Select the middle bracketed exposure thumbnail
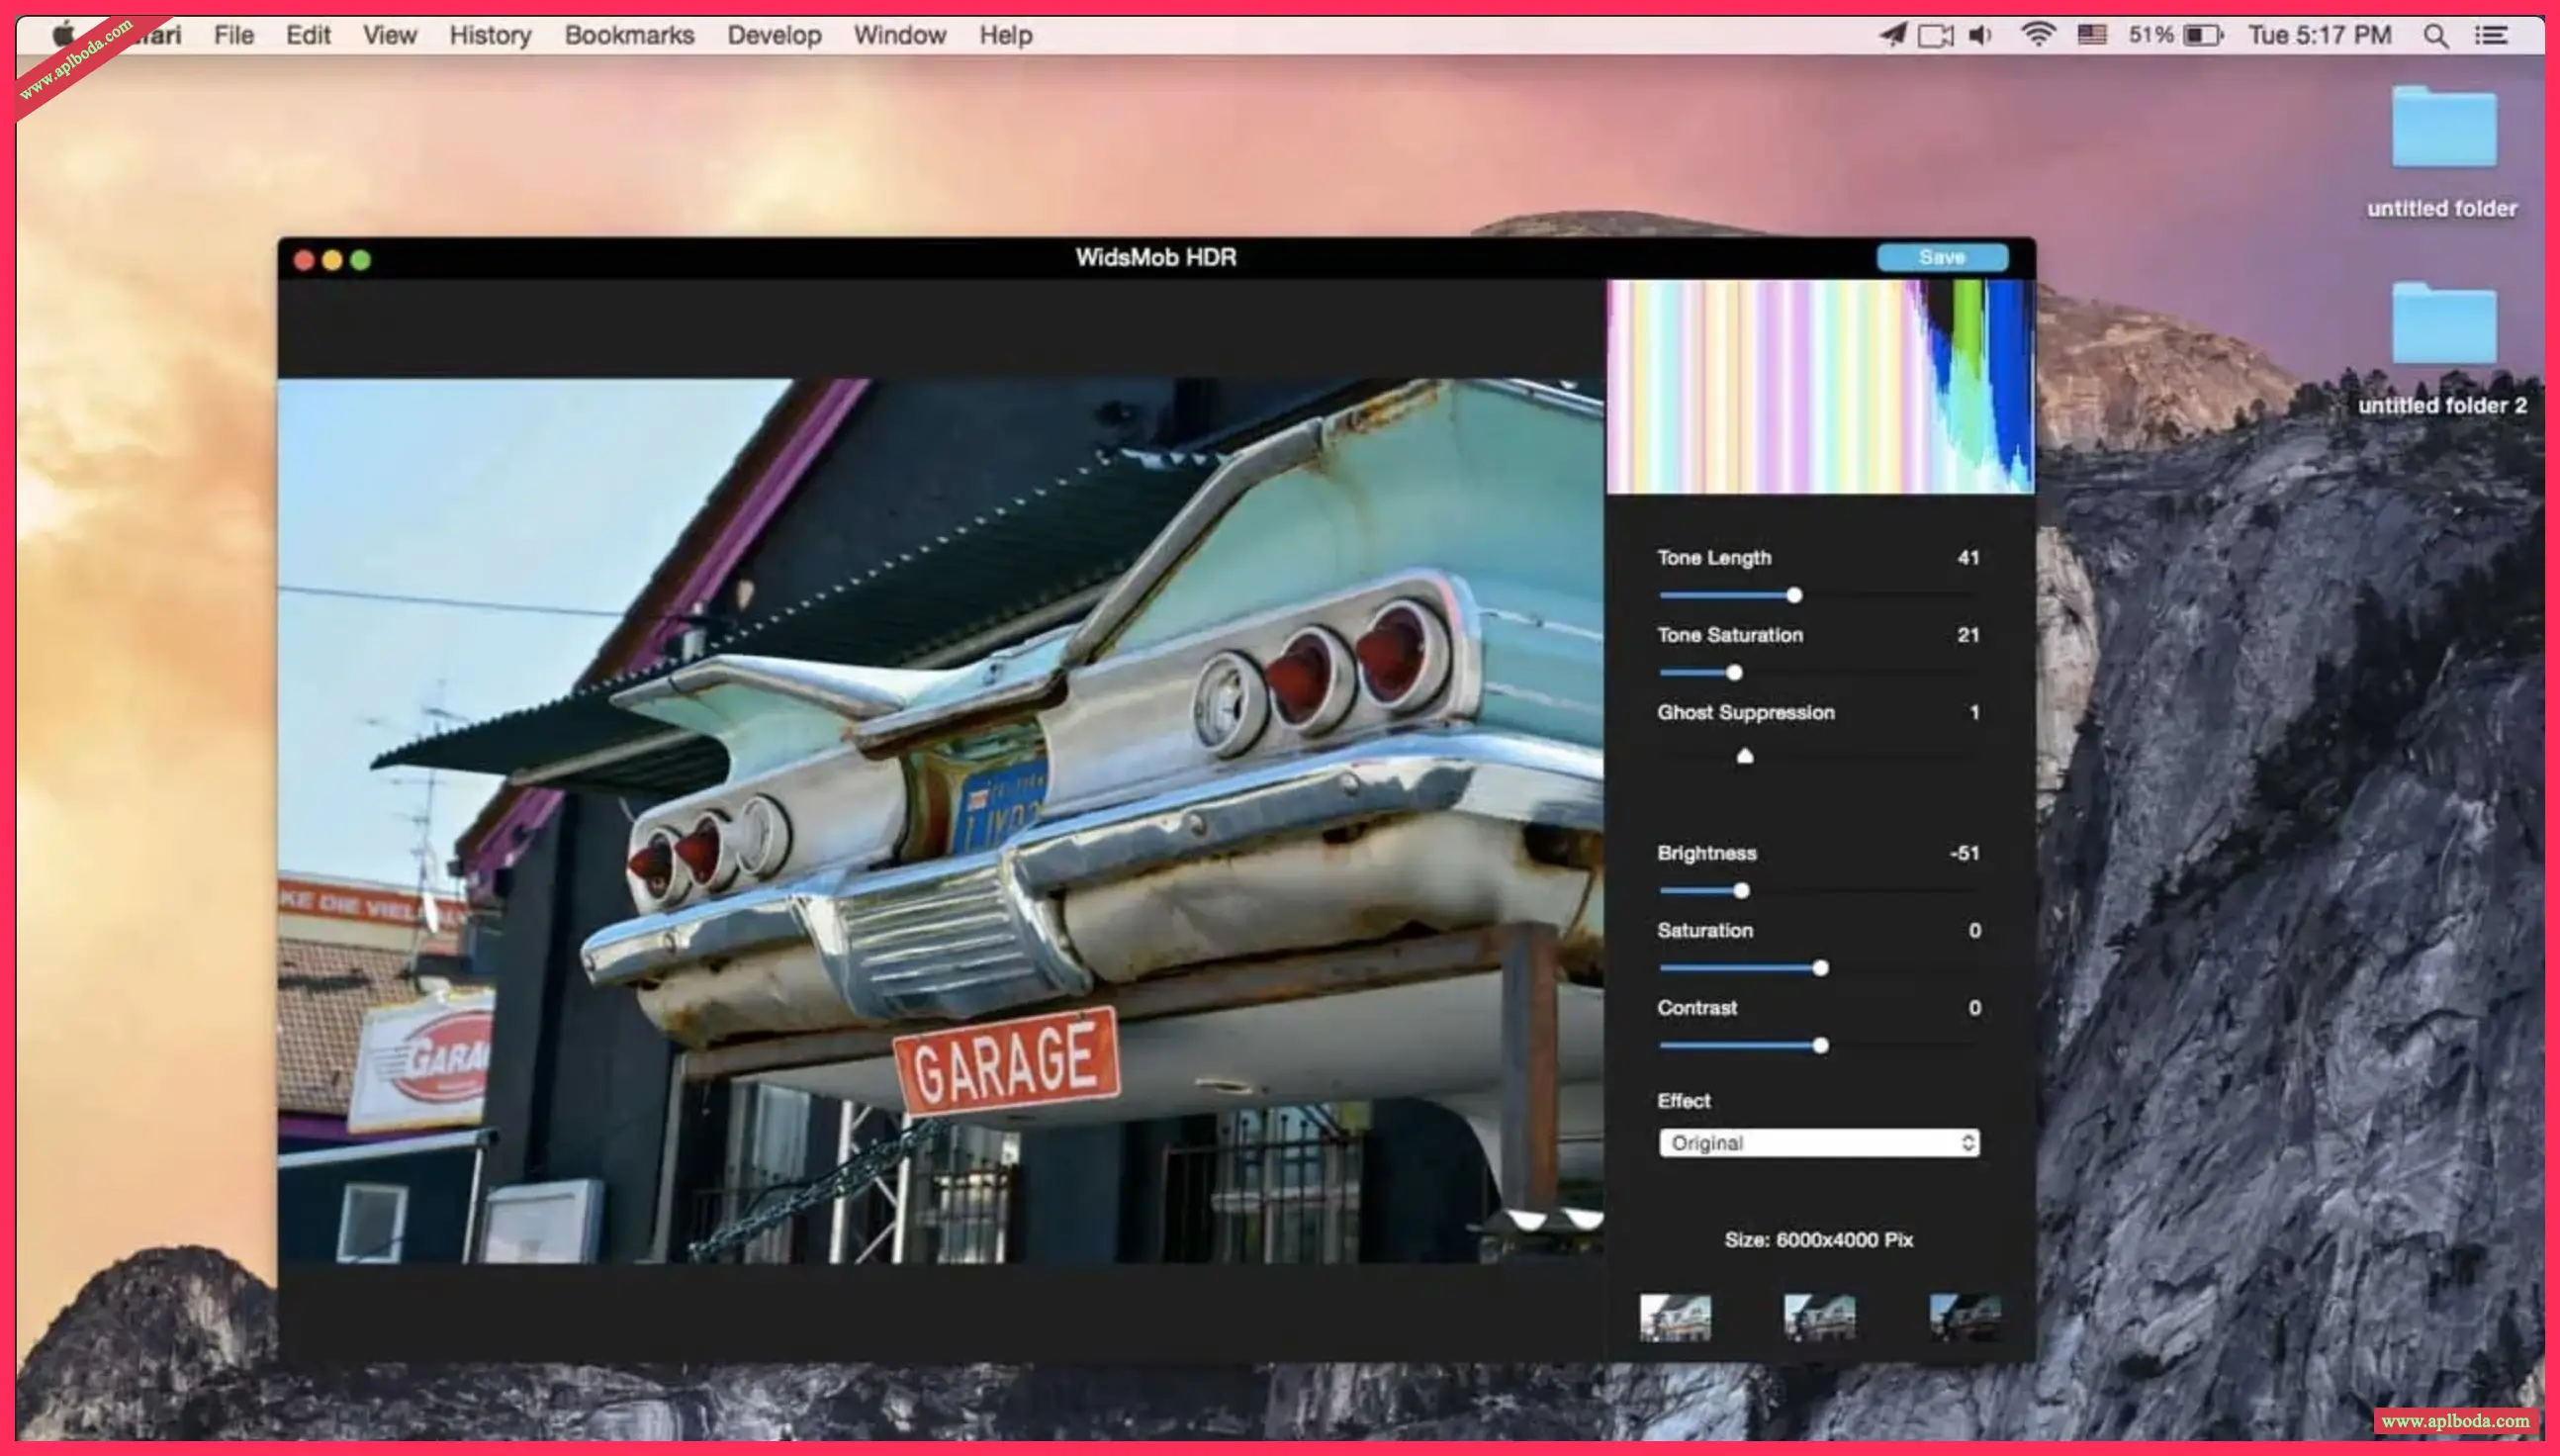This screenshot has height=1456, width=2560. 1819,1317
